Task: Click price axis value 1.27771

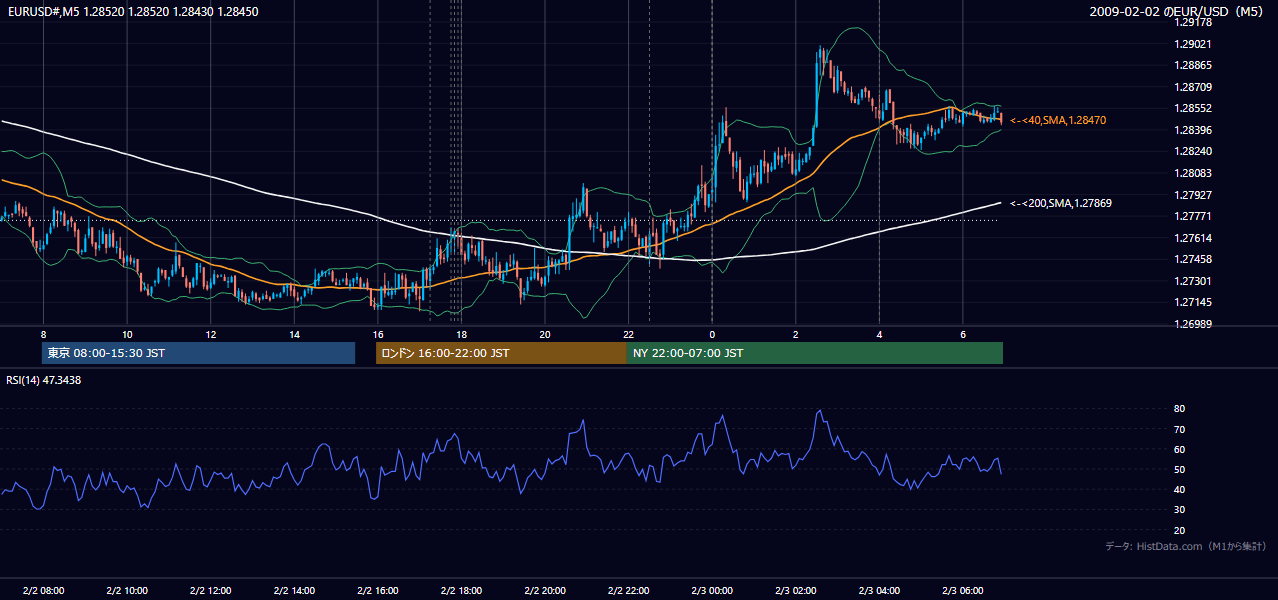Action: coord(1194,216)
